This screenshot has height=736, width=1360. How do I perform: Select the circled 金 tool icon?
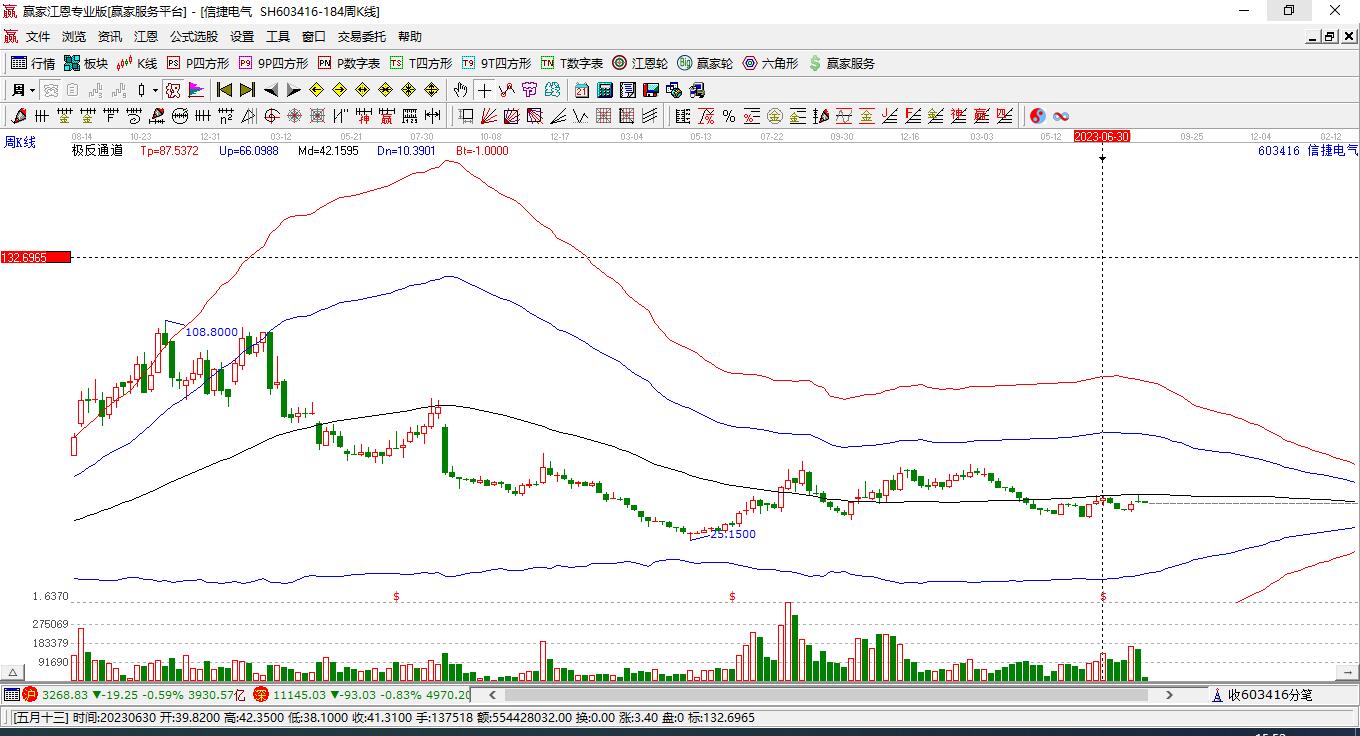pos(775,116)
